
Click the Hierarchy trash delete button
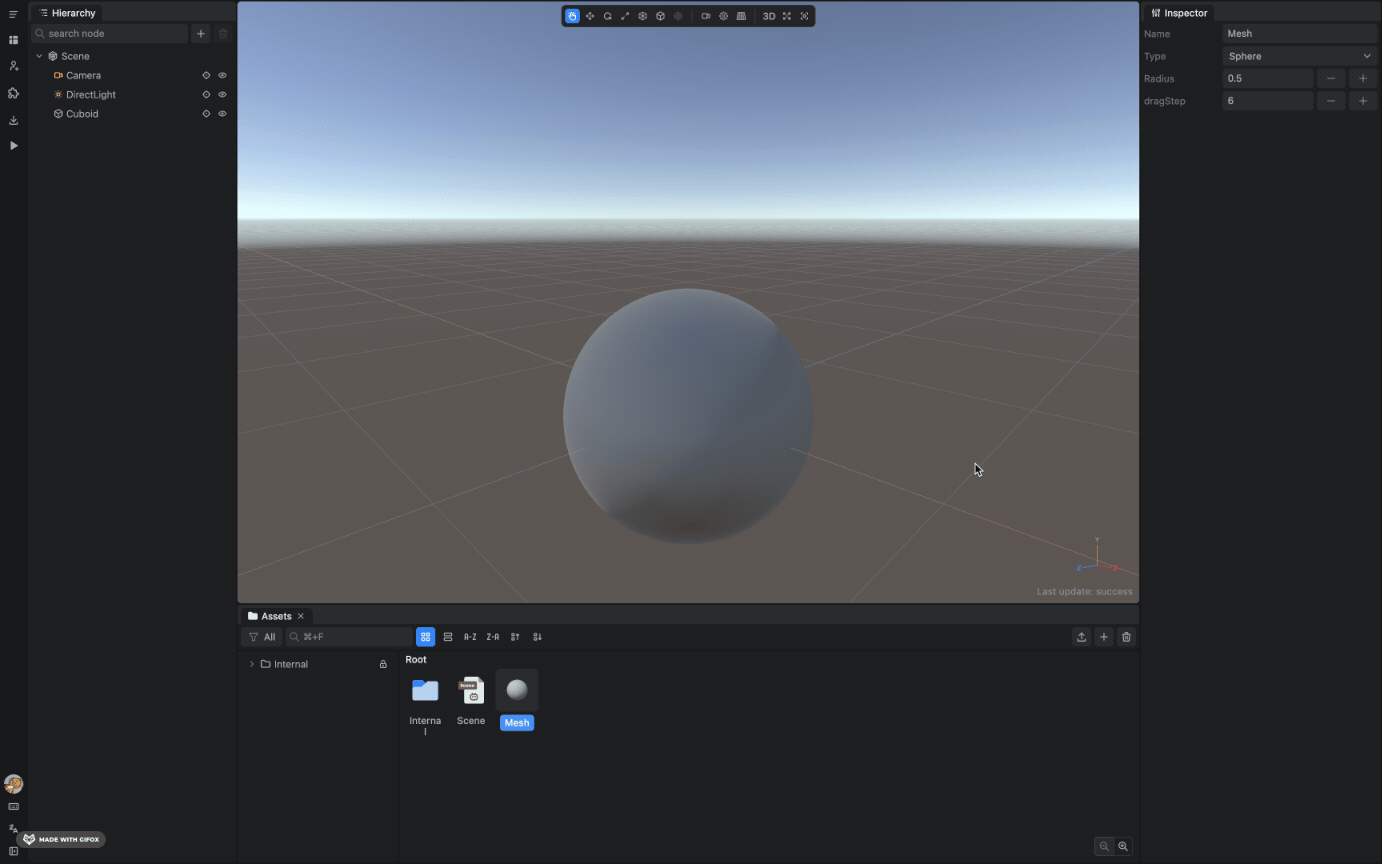[223, 34]
